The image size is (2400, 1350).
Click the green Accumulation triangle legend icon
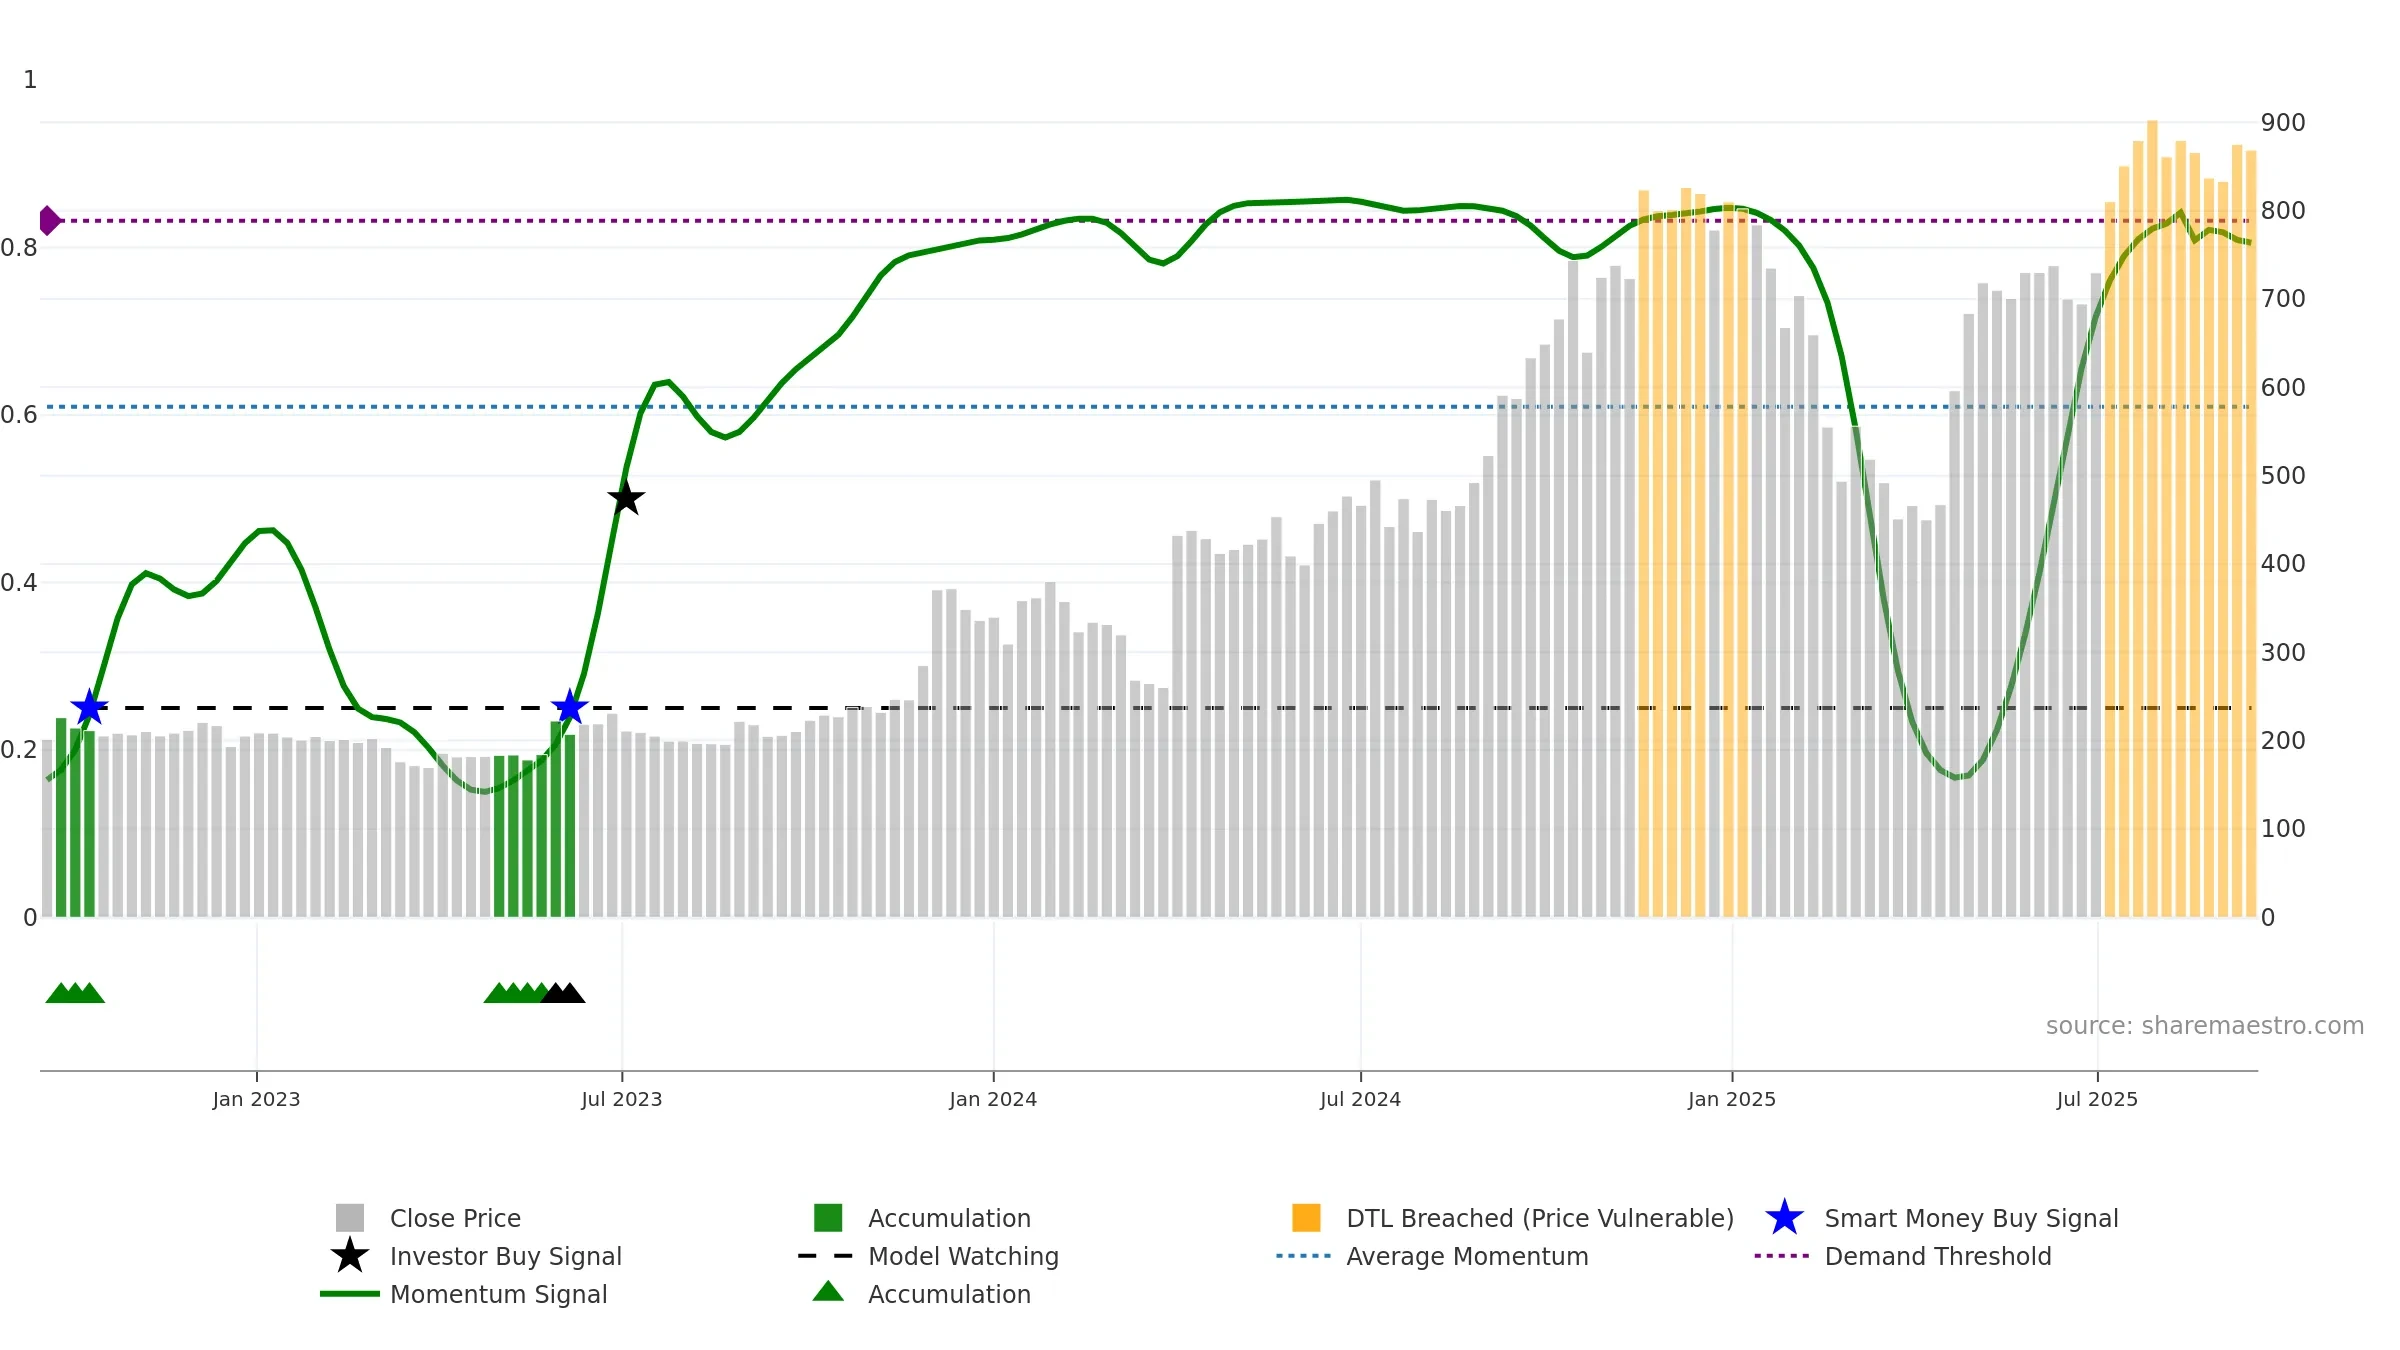pyautogui.click(x=828, y=1292)
